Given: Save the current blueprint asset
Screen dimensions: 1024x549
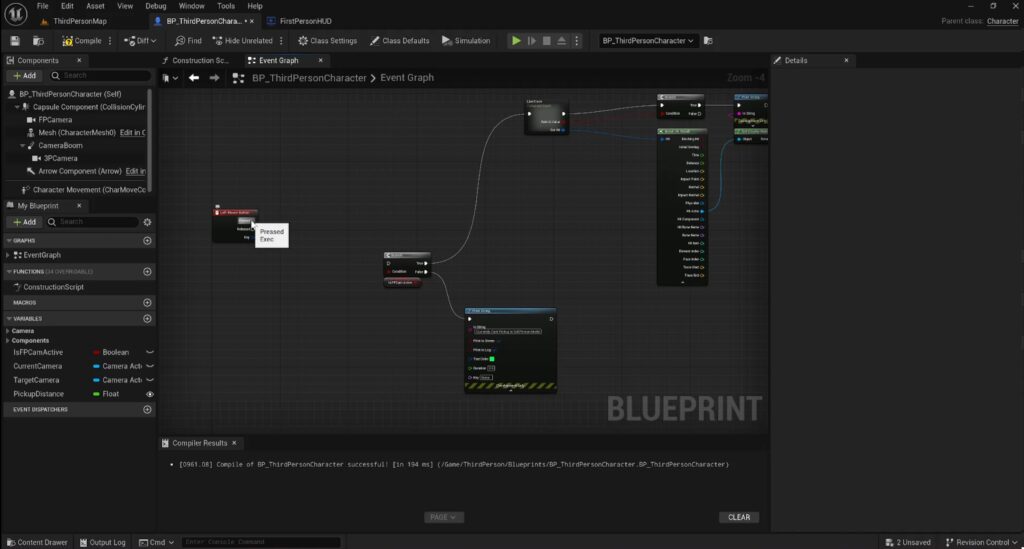Looking at the screenshot, I should point(15,41).
